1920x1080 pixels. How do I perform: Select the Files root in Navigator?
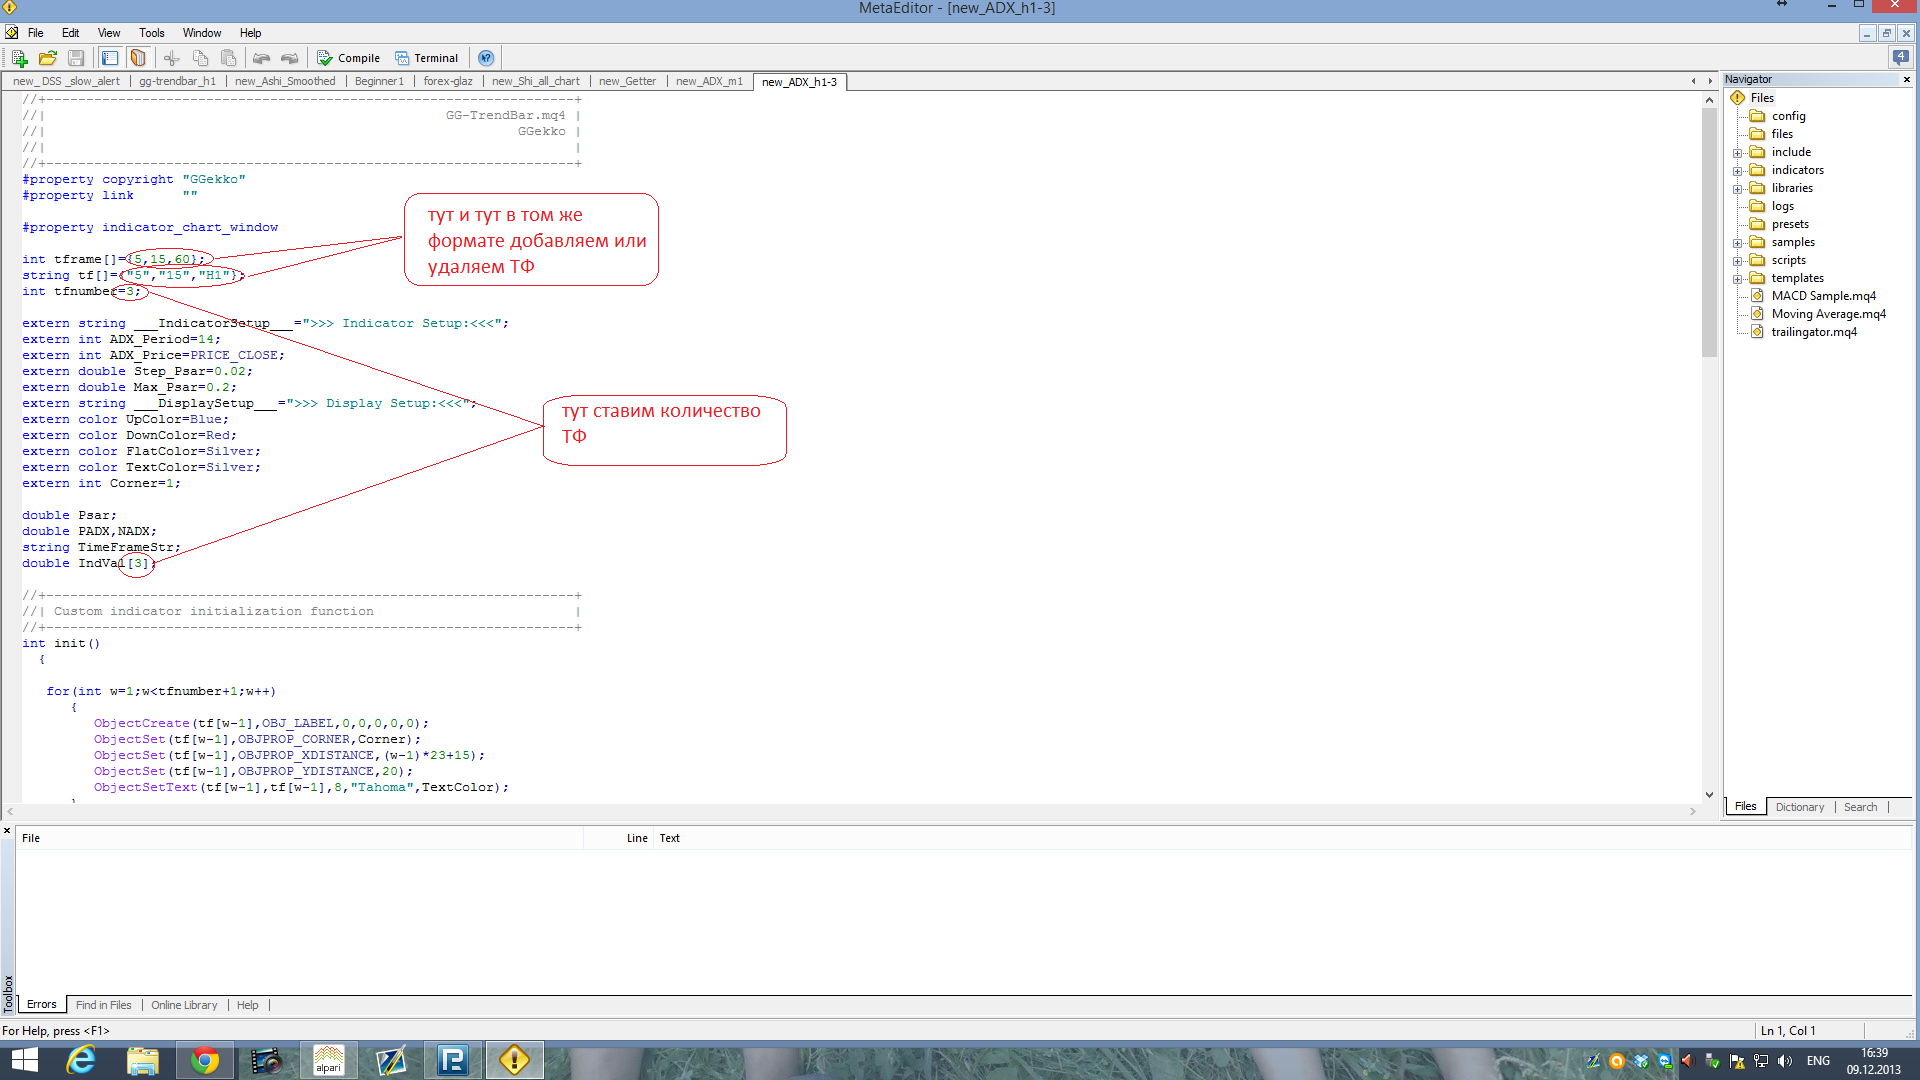click(x=1762, y=98)
